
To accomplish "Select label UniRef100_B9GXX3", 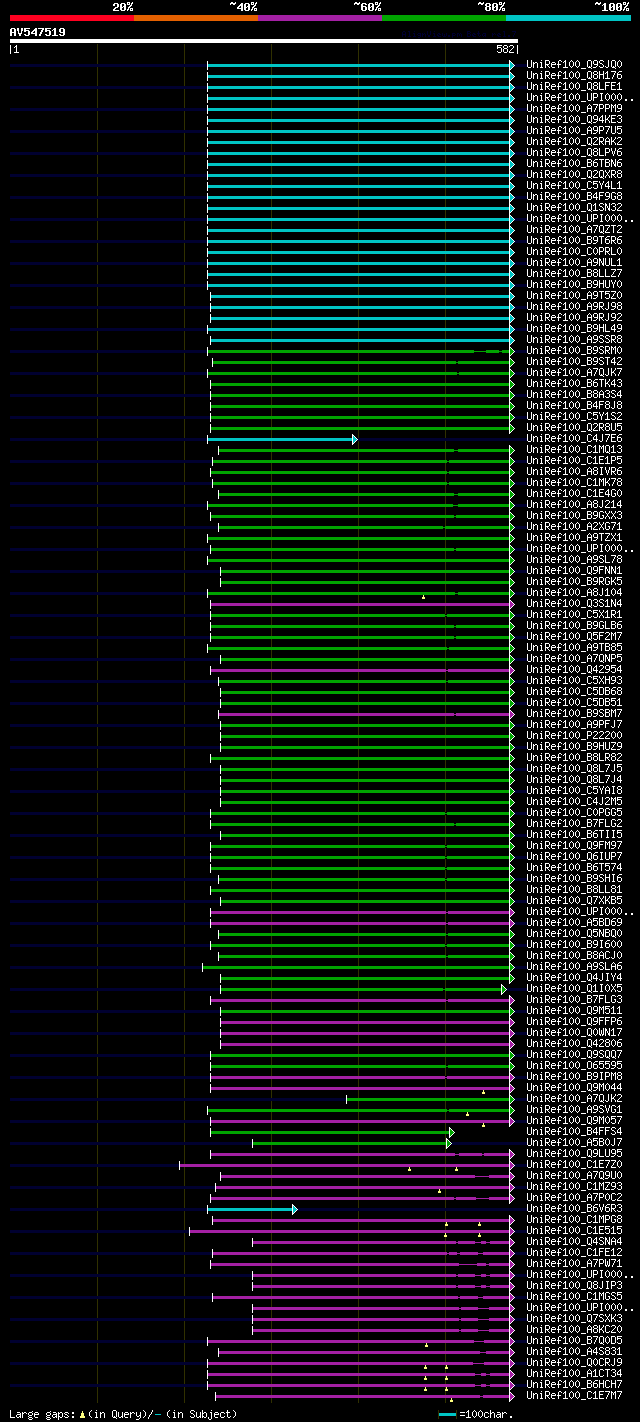I will coord(574,515).
